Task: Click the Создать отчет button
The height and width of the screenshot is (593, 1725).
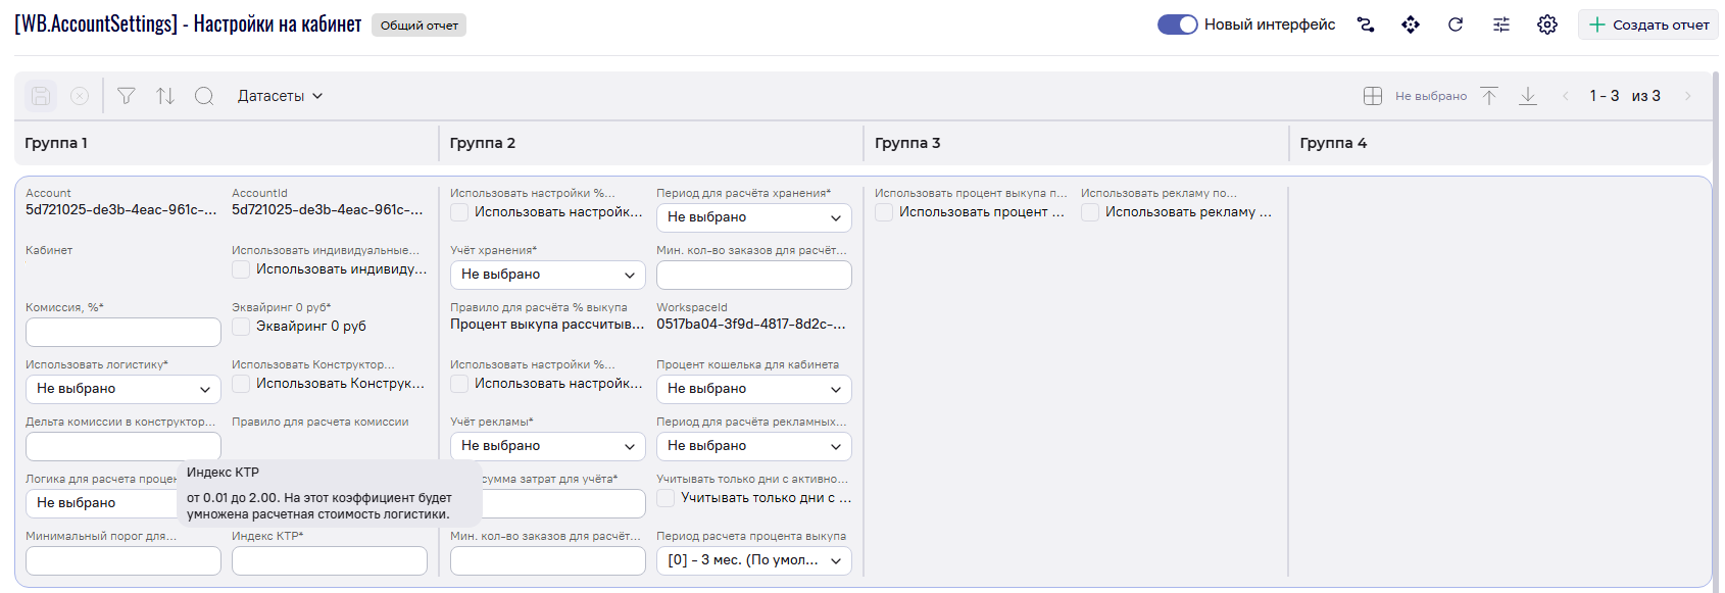Action: point(1649,25)
